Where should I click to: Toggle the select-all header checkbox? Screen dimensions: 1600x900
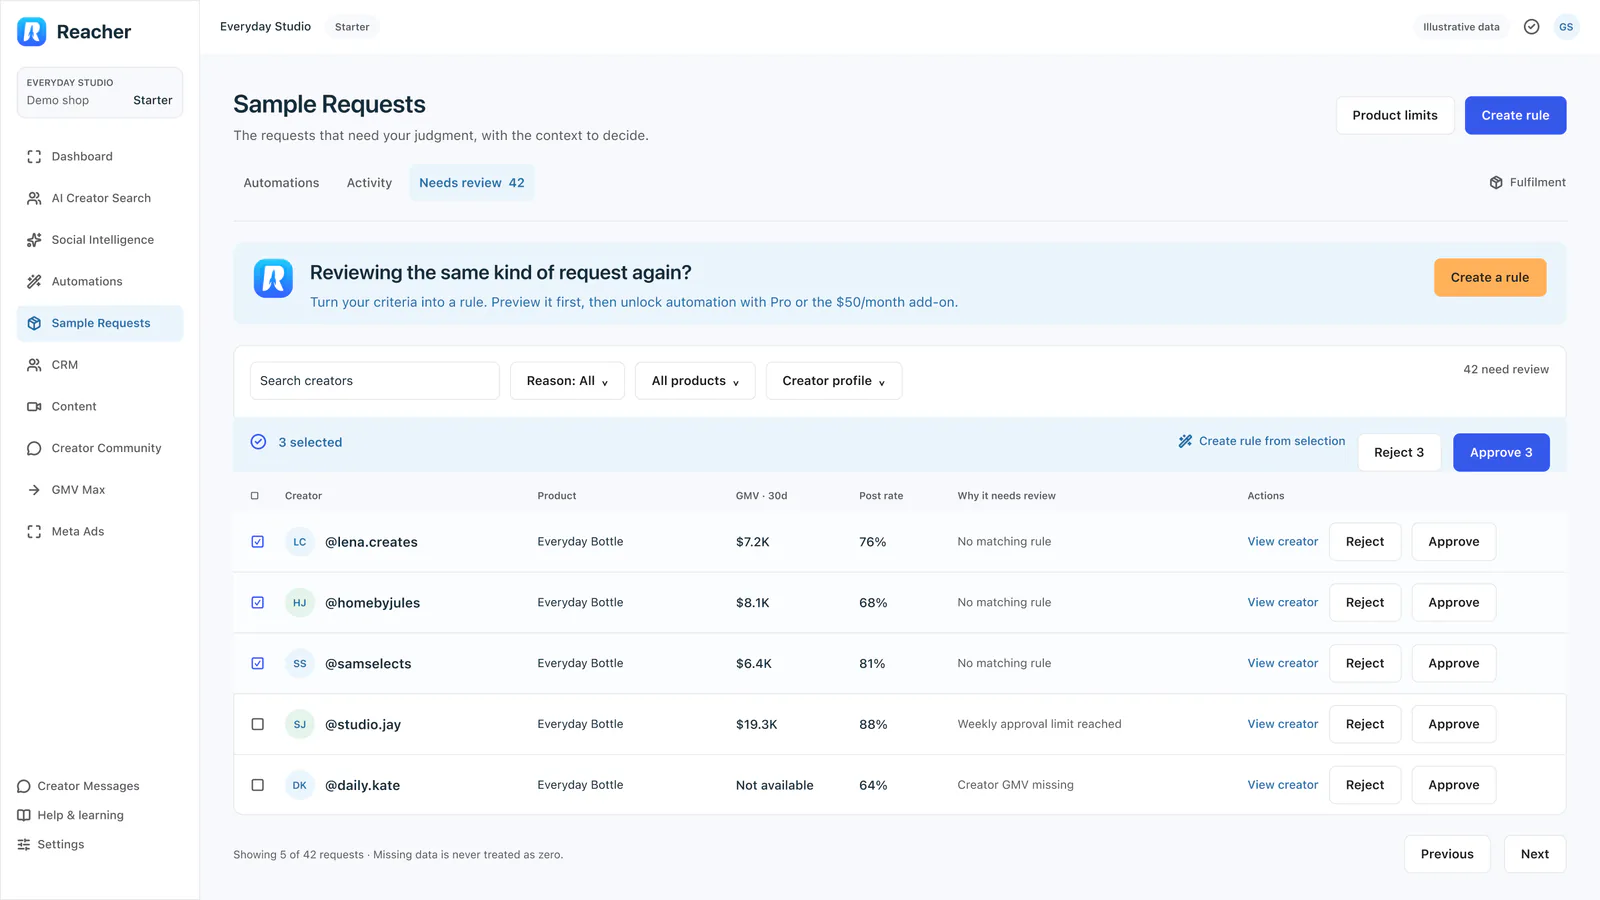(255, 496)
